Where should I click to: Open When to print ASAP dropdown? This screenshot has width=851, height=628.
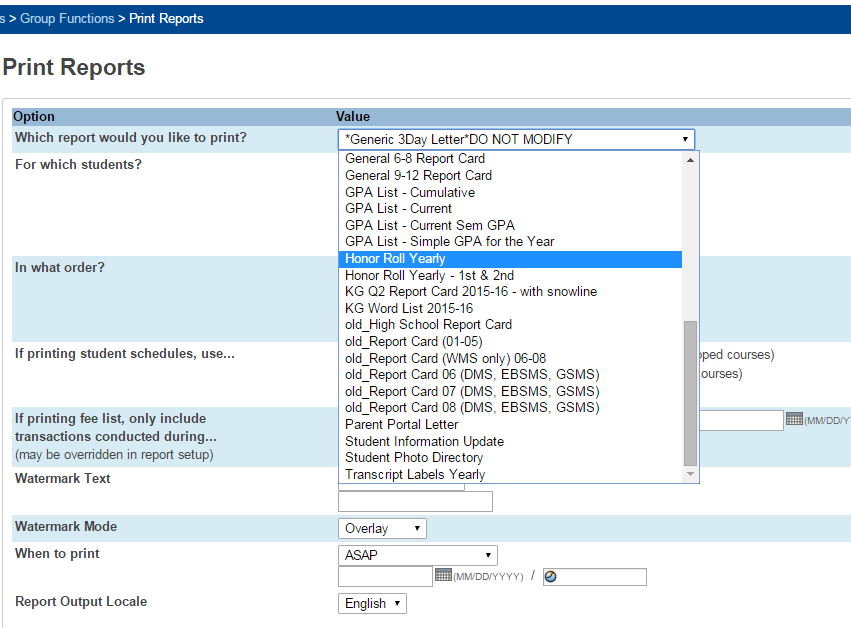tap(417, 555)
